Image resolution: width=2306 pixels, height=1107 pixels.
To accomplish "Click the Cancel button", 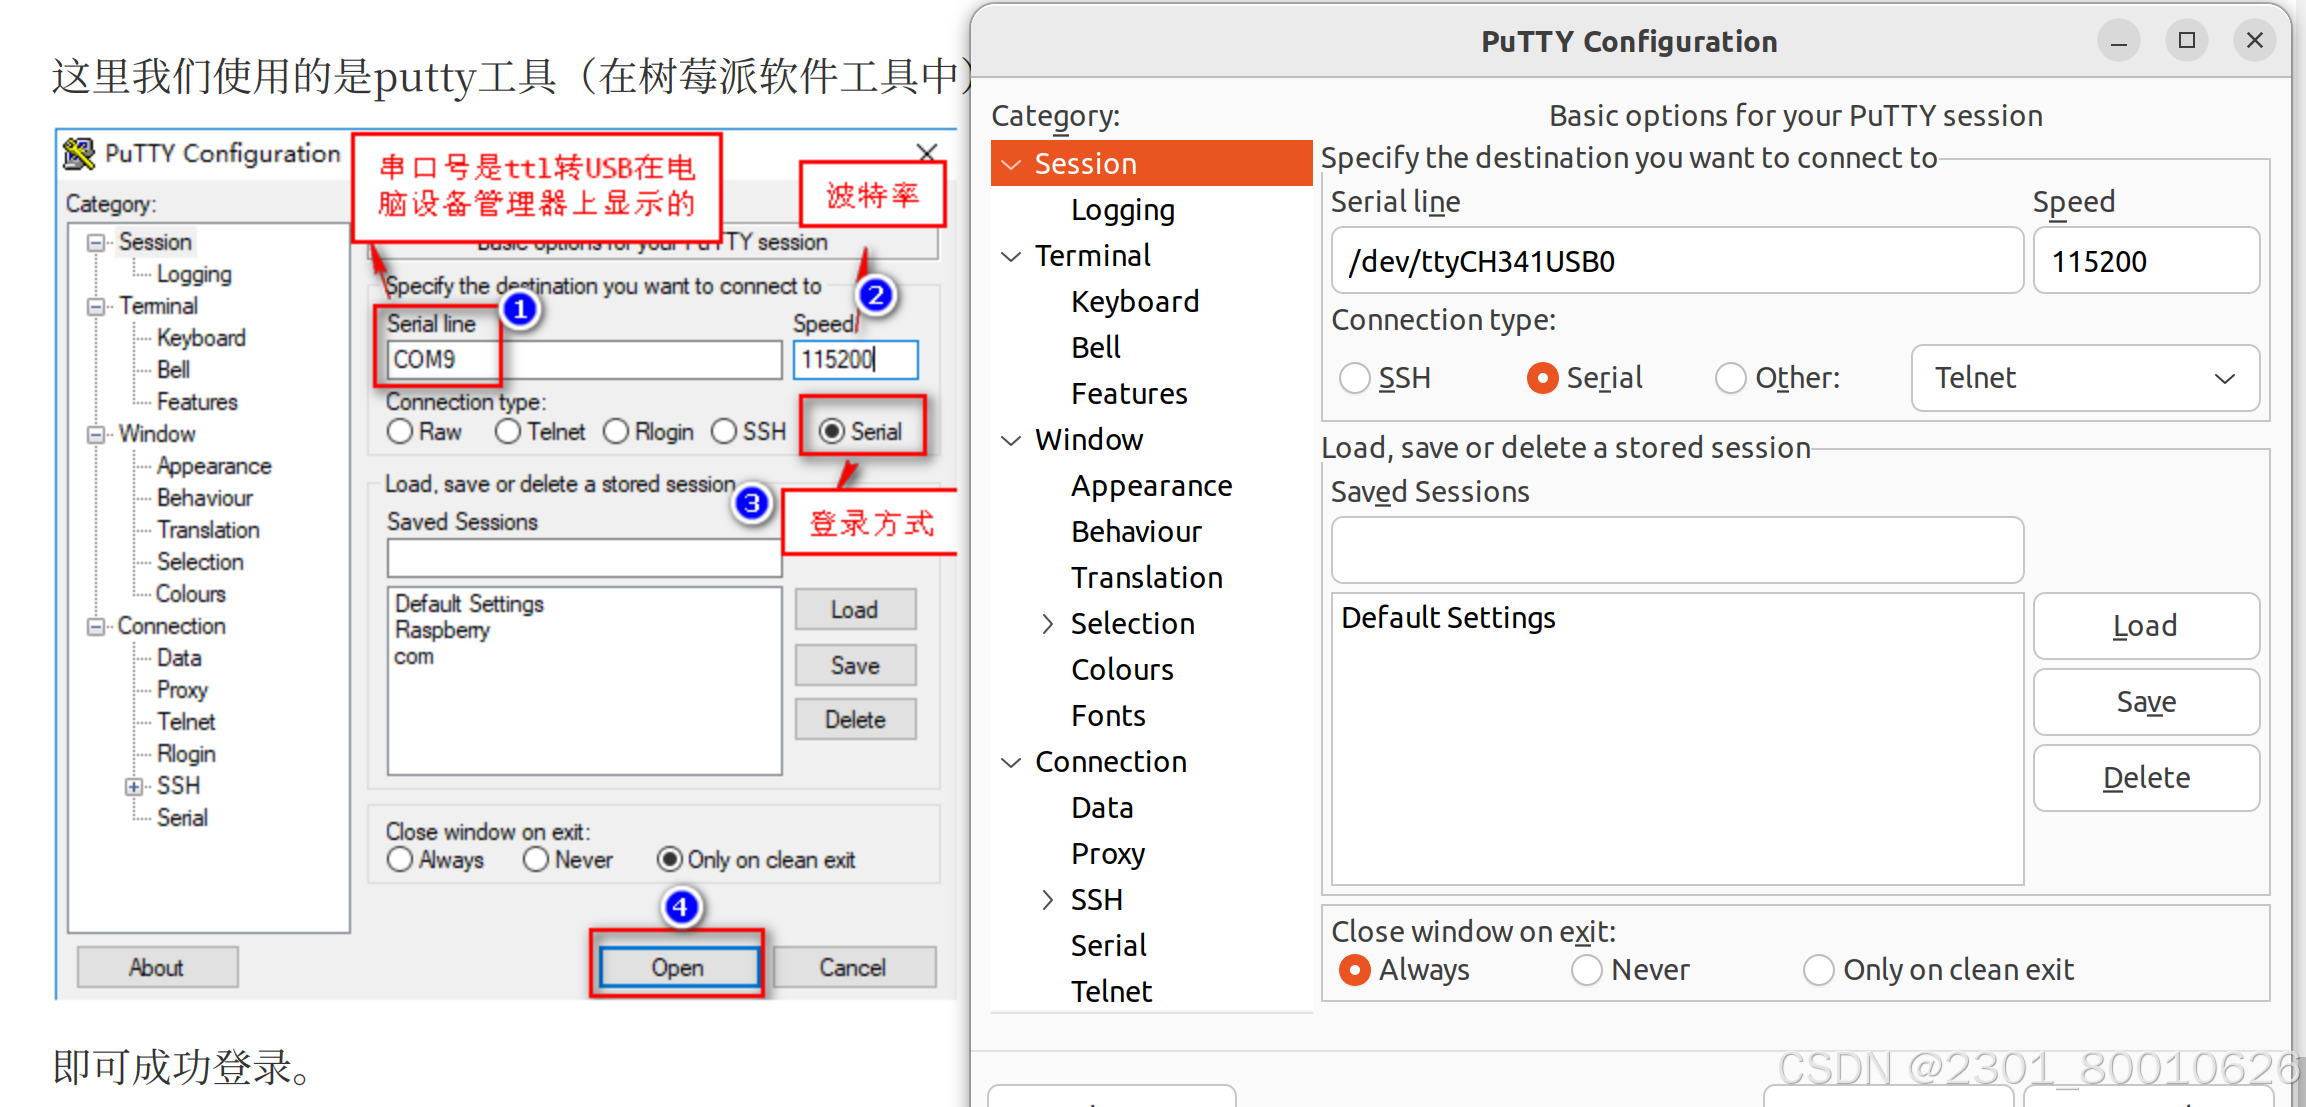I will click(852, 966).
